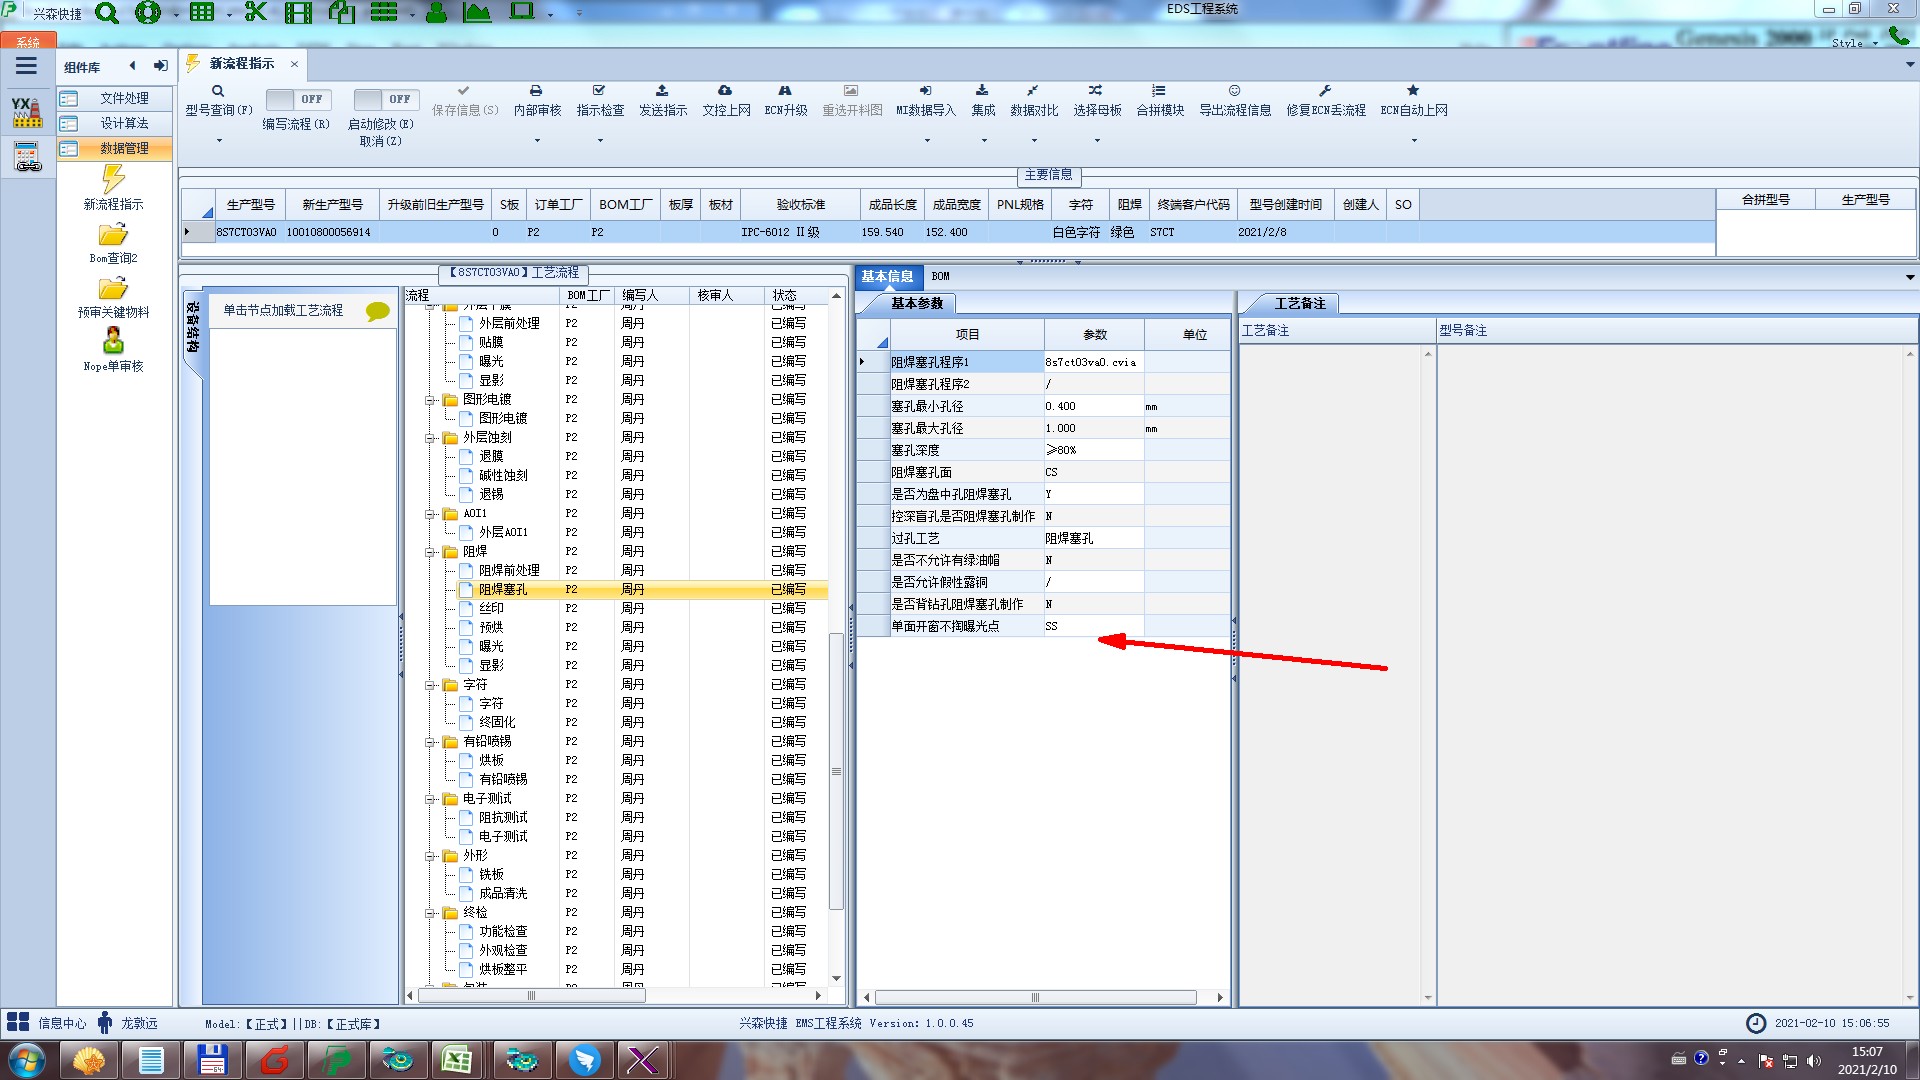
Task: Click the 文控上网 cloud icon
Action: (725, 91)
